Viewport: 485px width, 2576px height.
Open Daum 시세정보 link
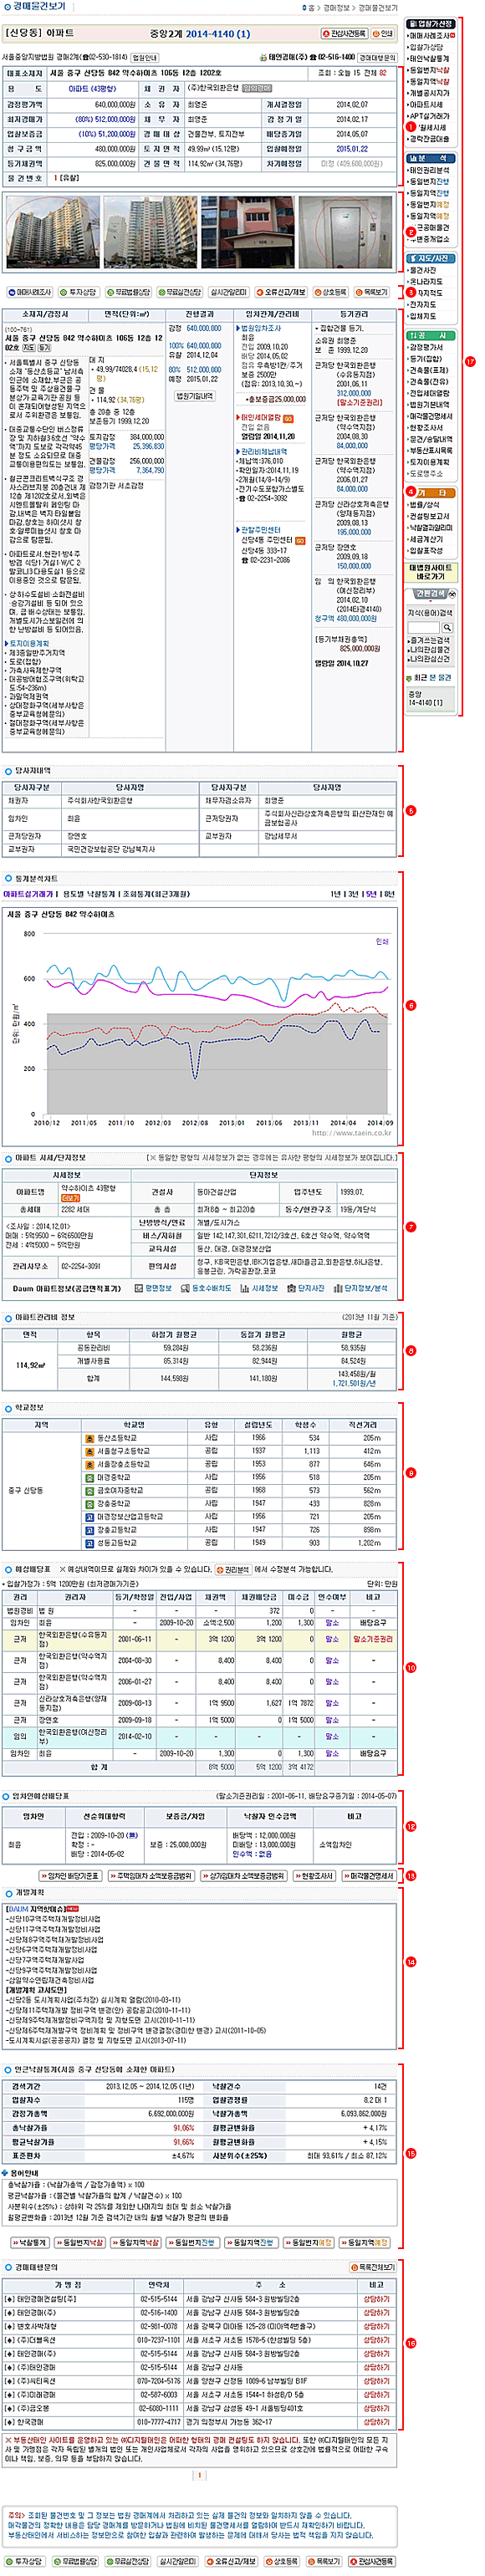point(260,1288)
